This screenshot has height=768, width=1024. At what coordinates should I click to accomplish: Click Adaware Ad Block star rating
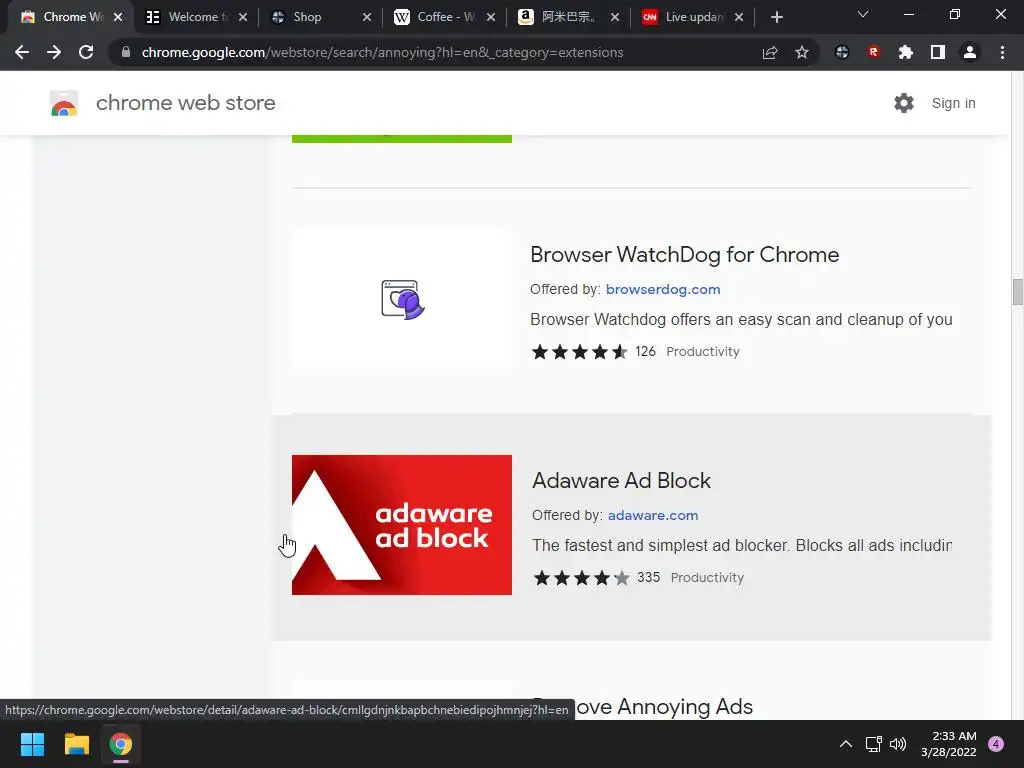581,578
